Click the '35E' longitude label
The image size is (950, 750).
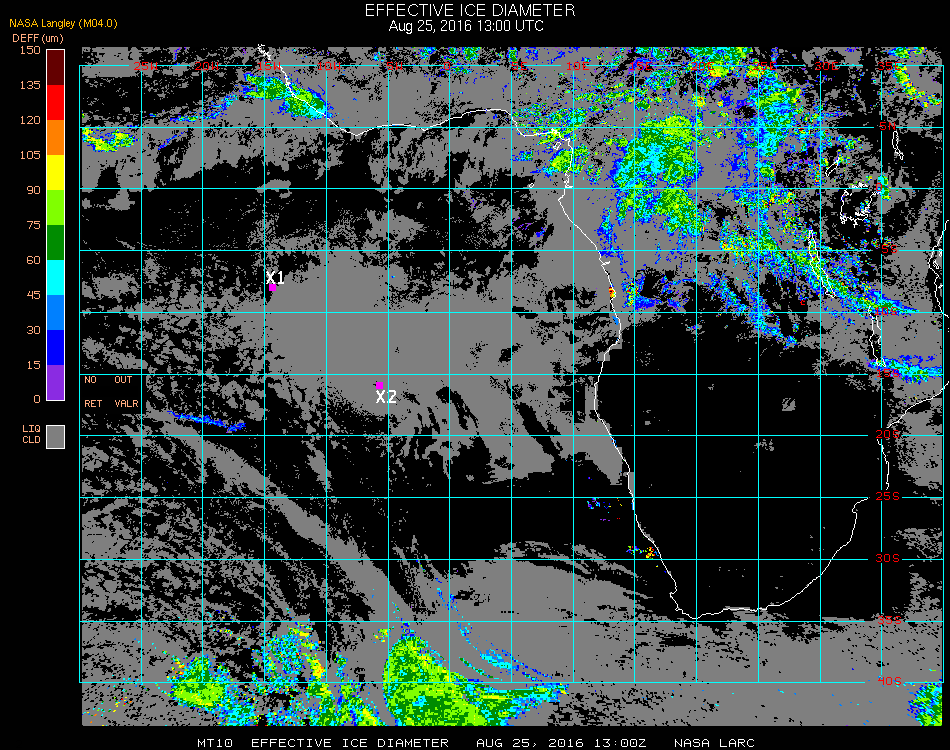(889, 66)
